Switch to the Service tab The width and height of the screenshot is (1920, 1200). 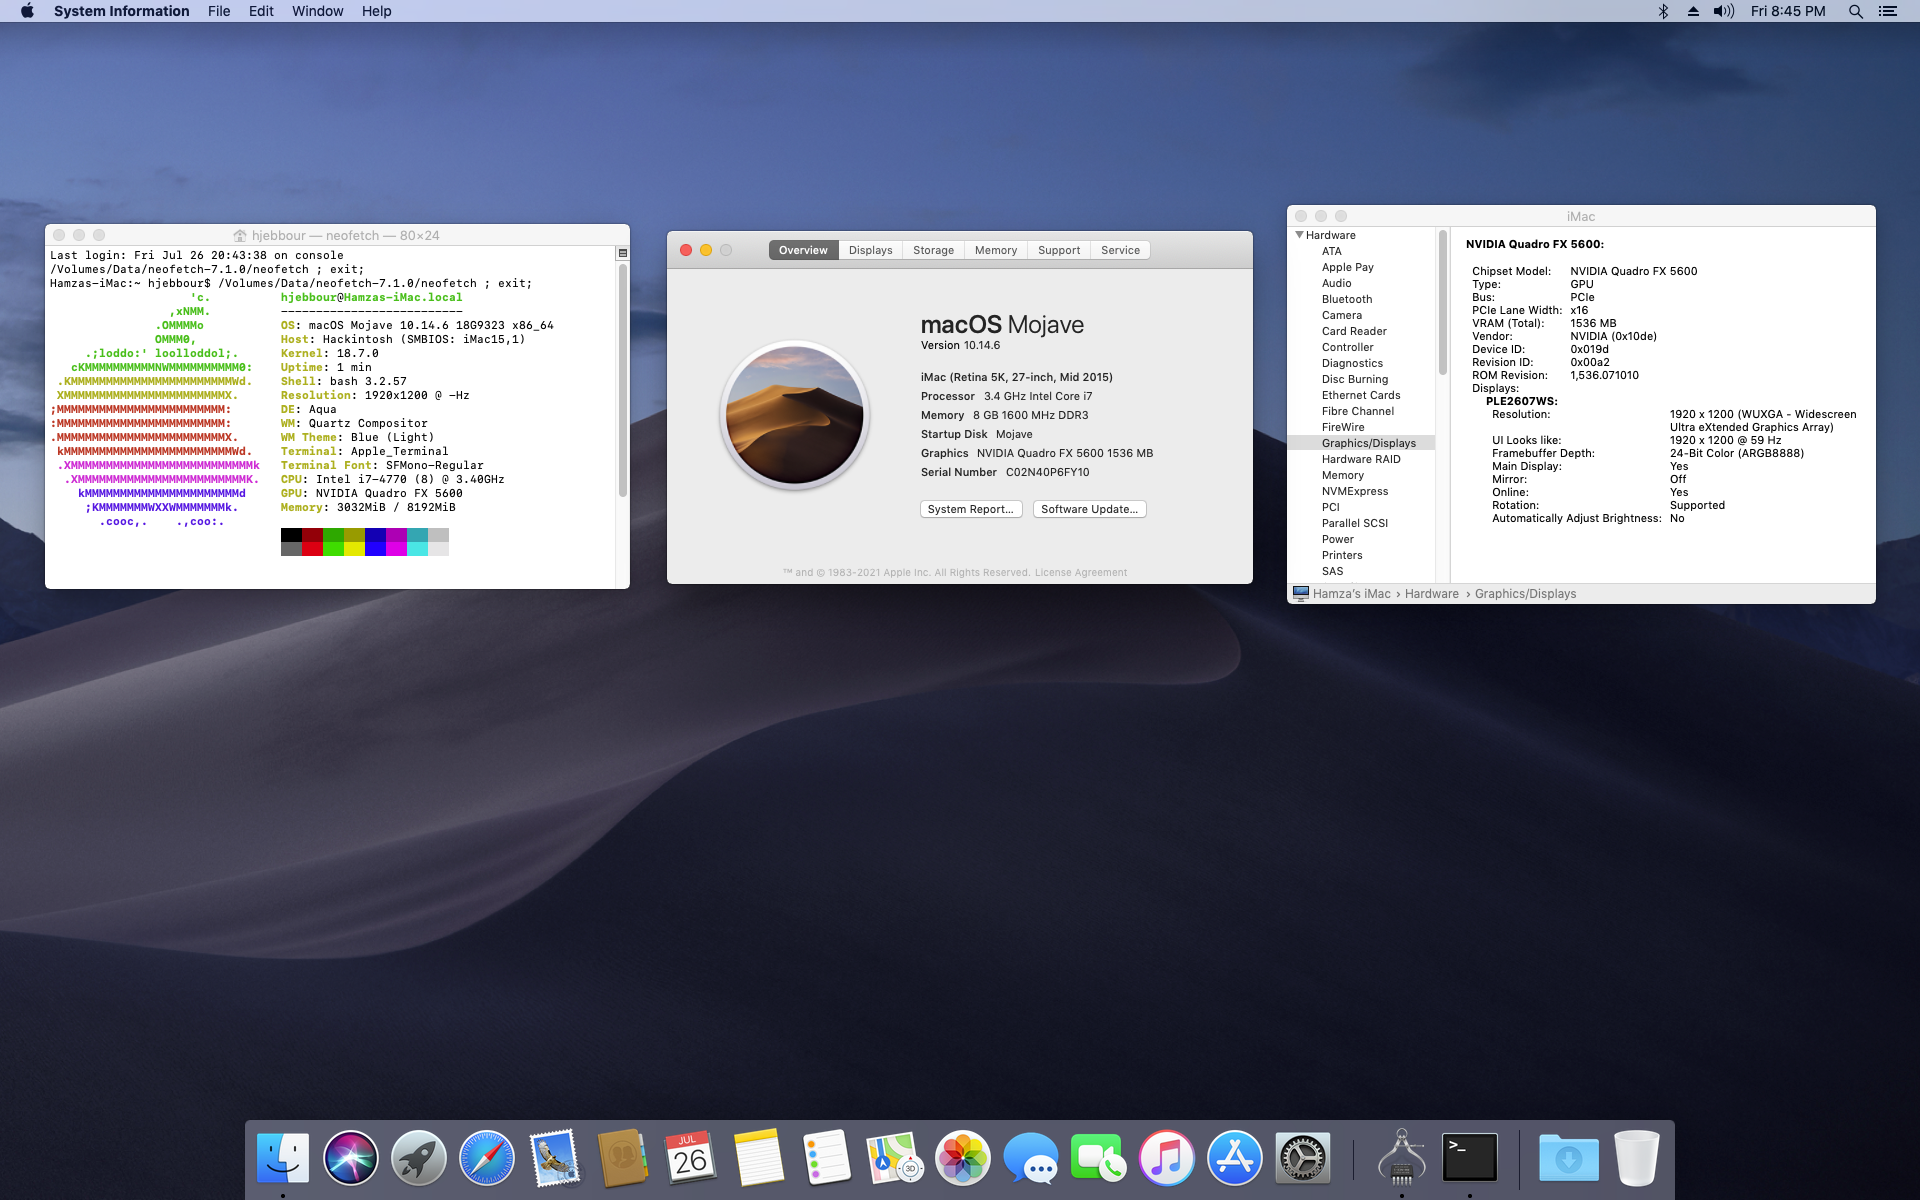point(1120,250)
